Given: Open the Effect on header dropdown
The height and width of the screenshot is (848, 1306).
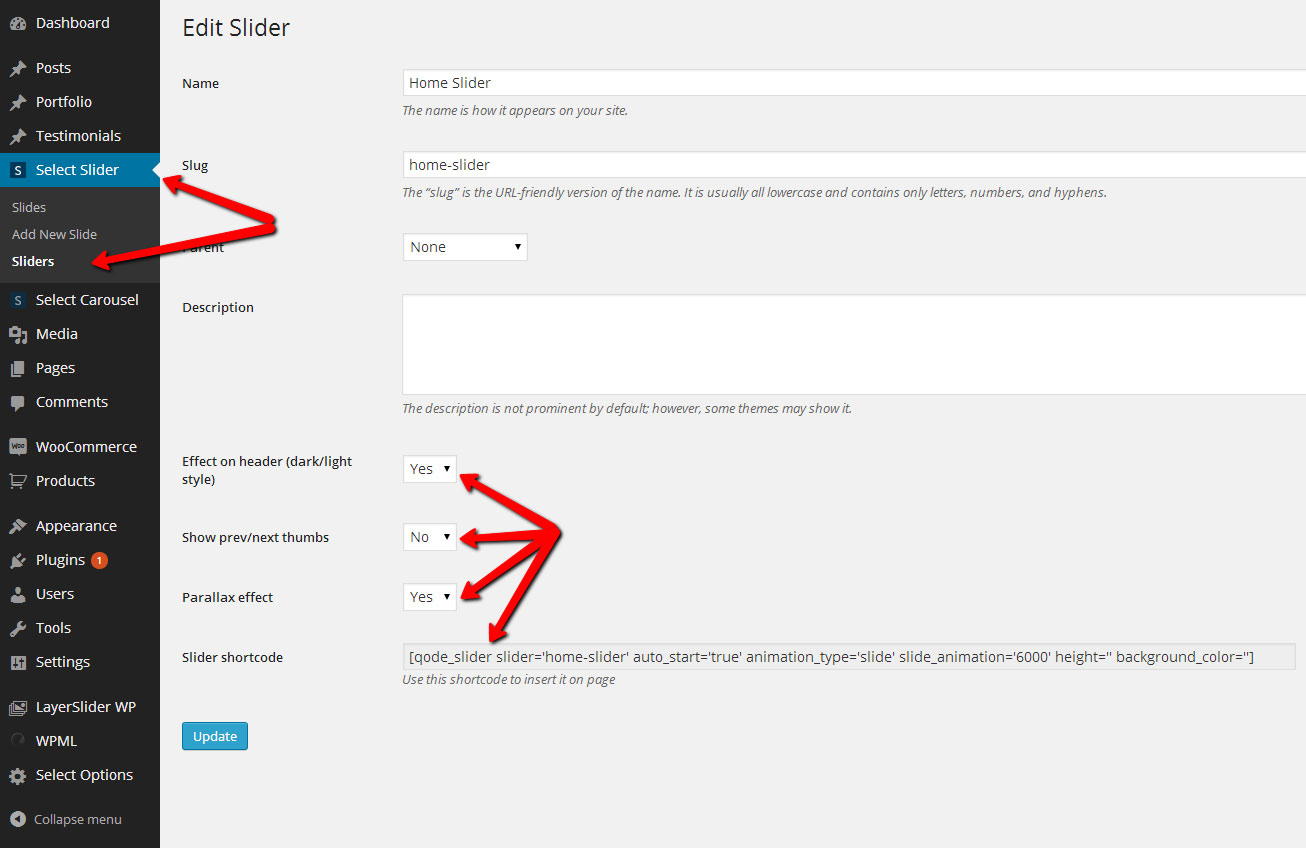Looking at the screenshot, I should 429,469.
